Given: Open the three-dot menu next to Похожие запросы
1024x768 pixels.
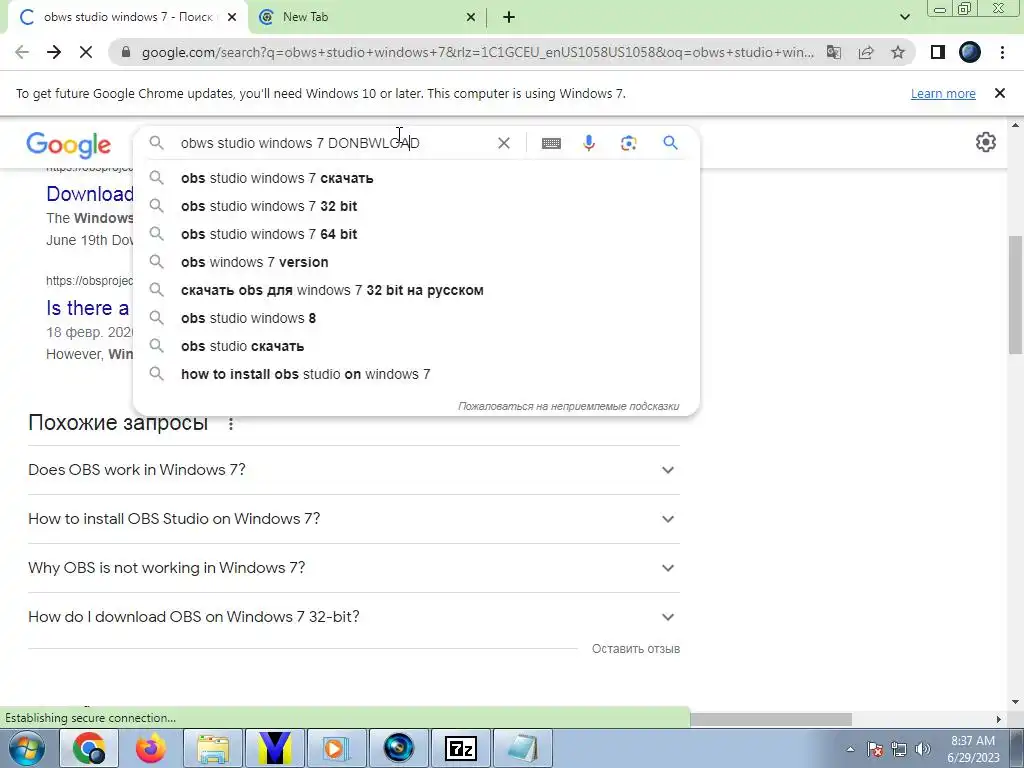Looking at the screenshot, I should click(x=231, y=424).
